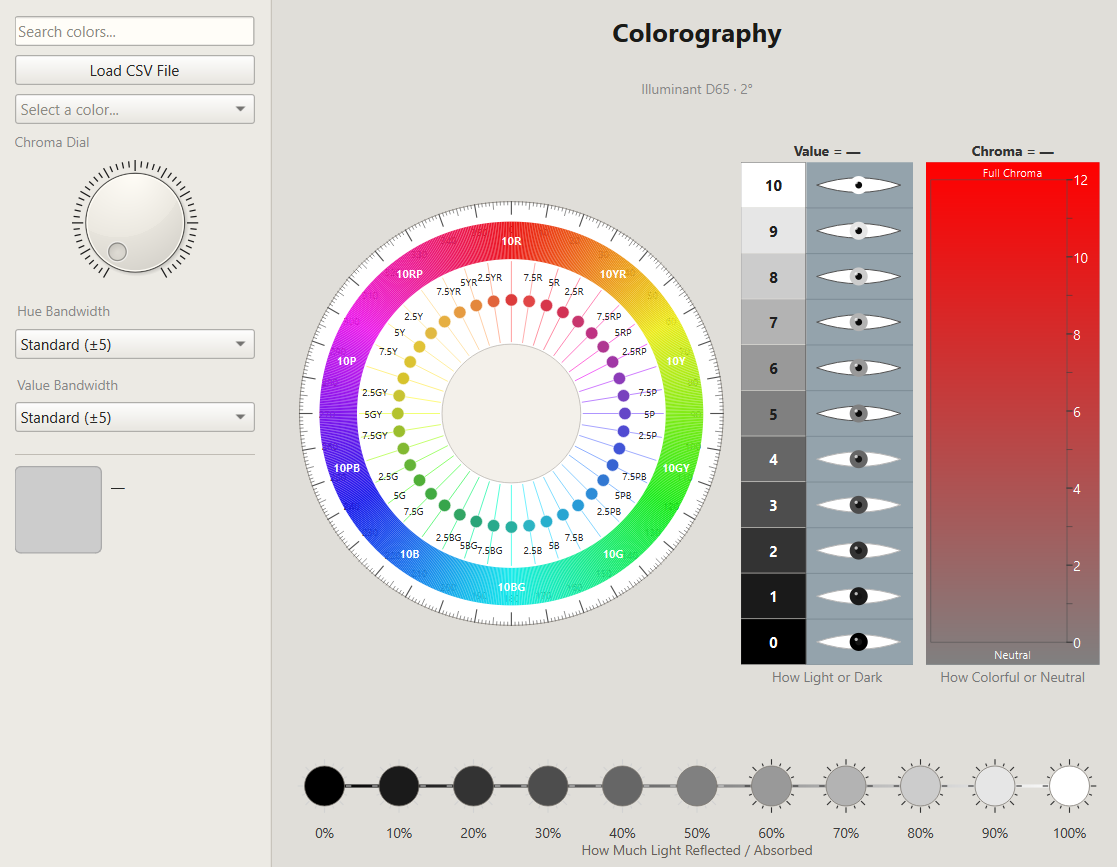Click the Load CSV File button

click(x=134, y=70)
